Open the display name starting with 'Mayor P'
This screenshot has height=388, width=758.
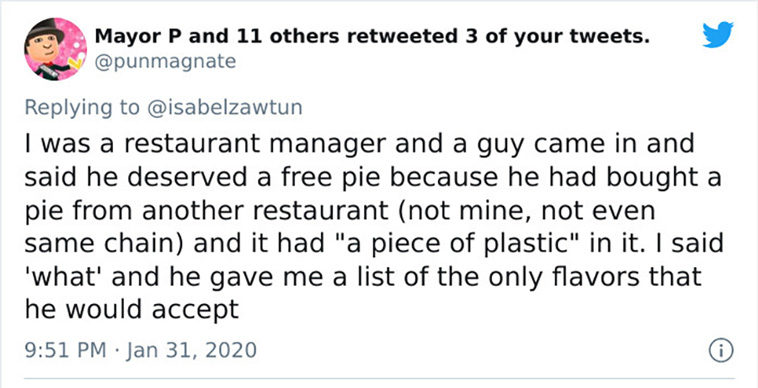coord(372,36)
